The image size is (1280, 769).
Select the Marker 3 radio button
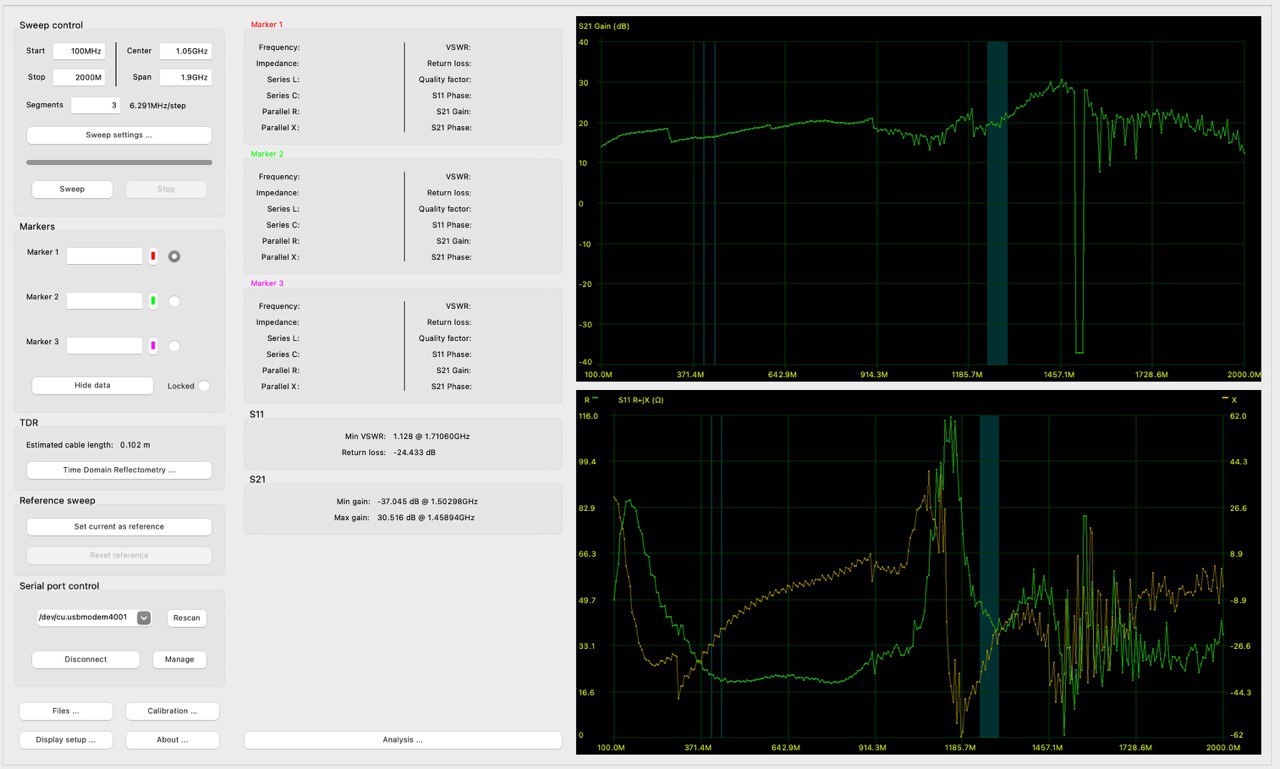(174, 346)
